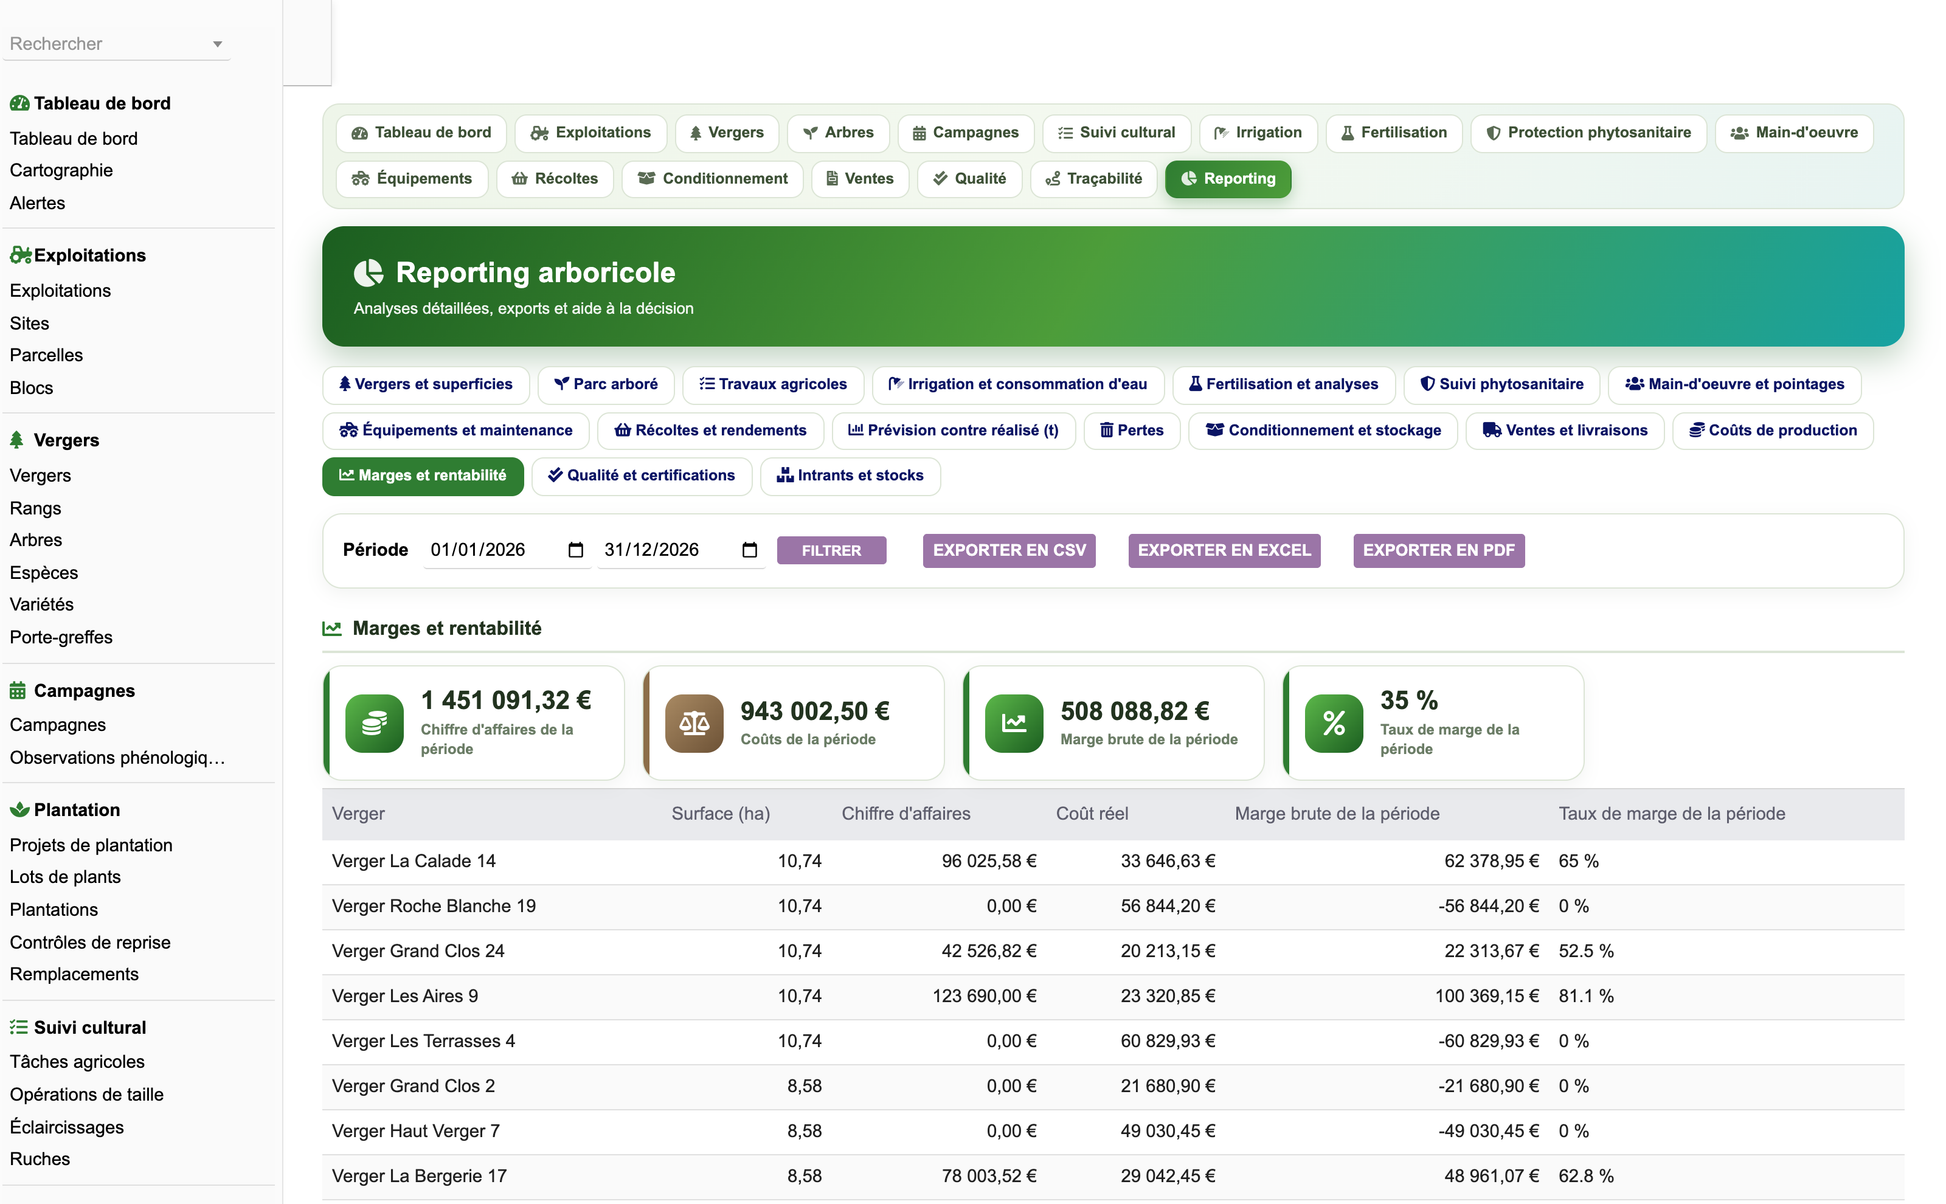Open Vergers et superficies report
1946x1204 pixels.
pyautogui.click(x=426, y=385)
